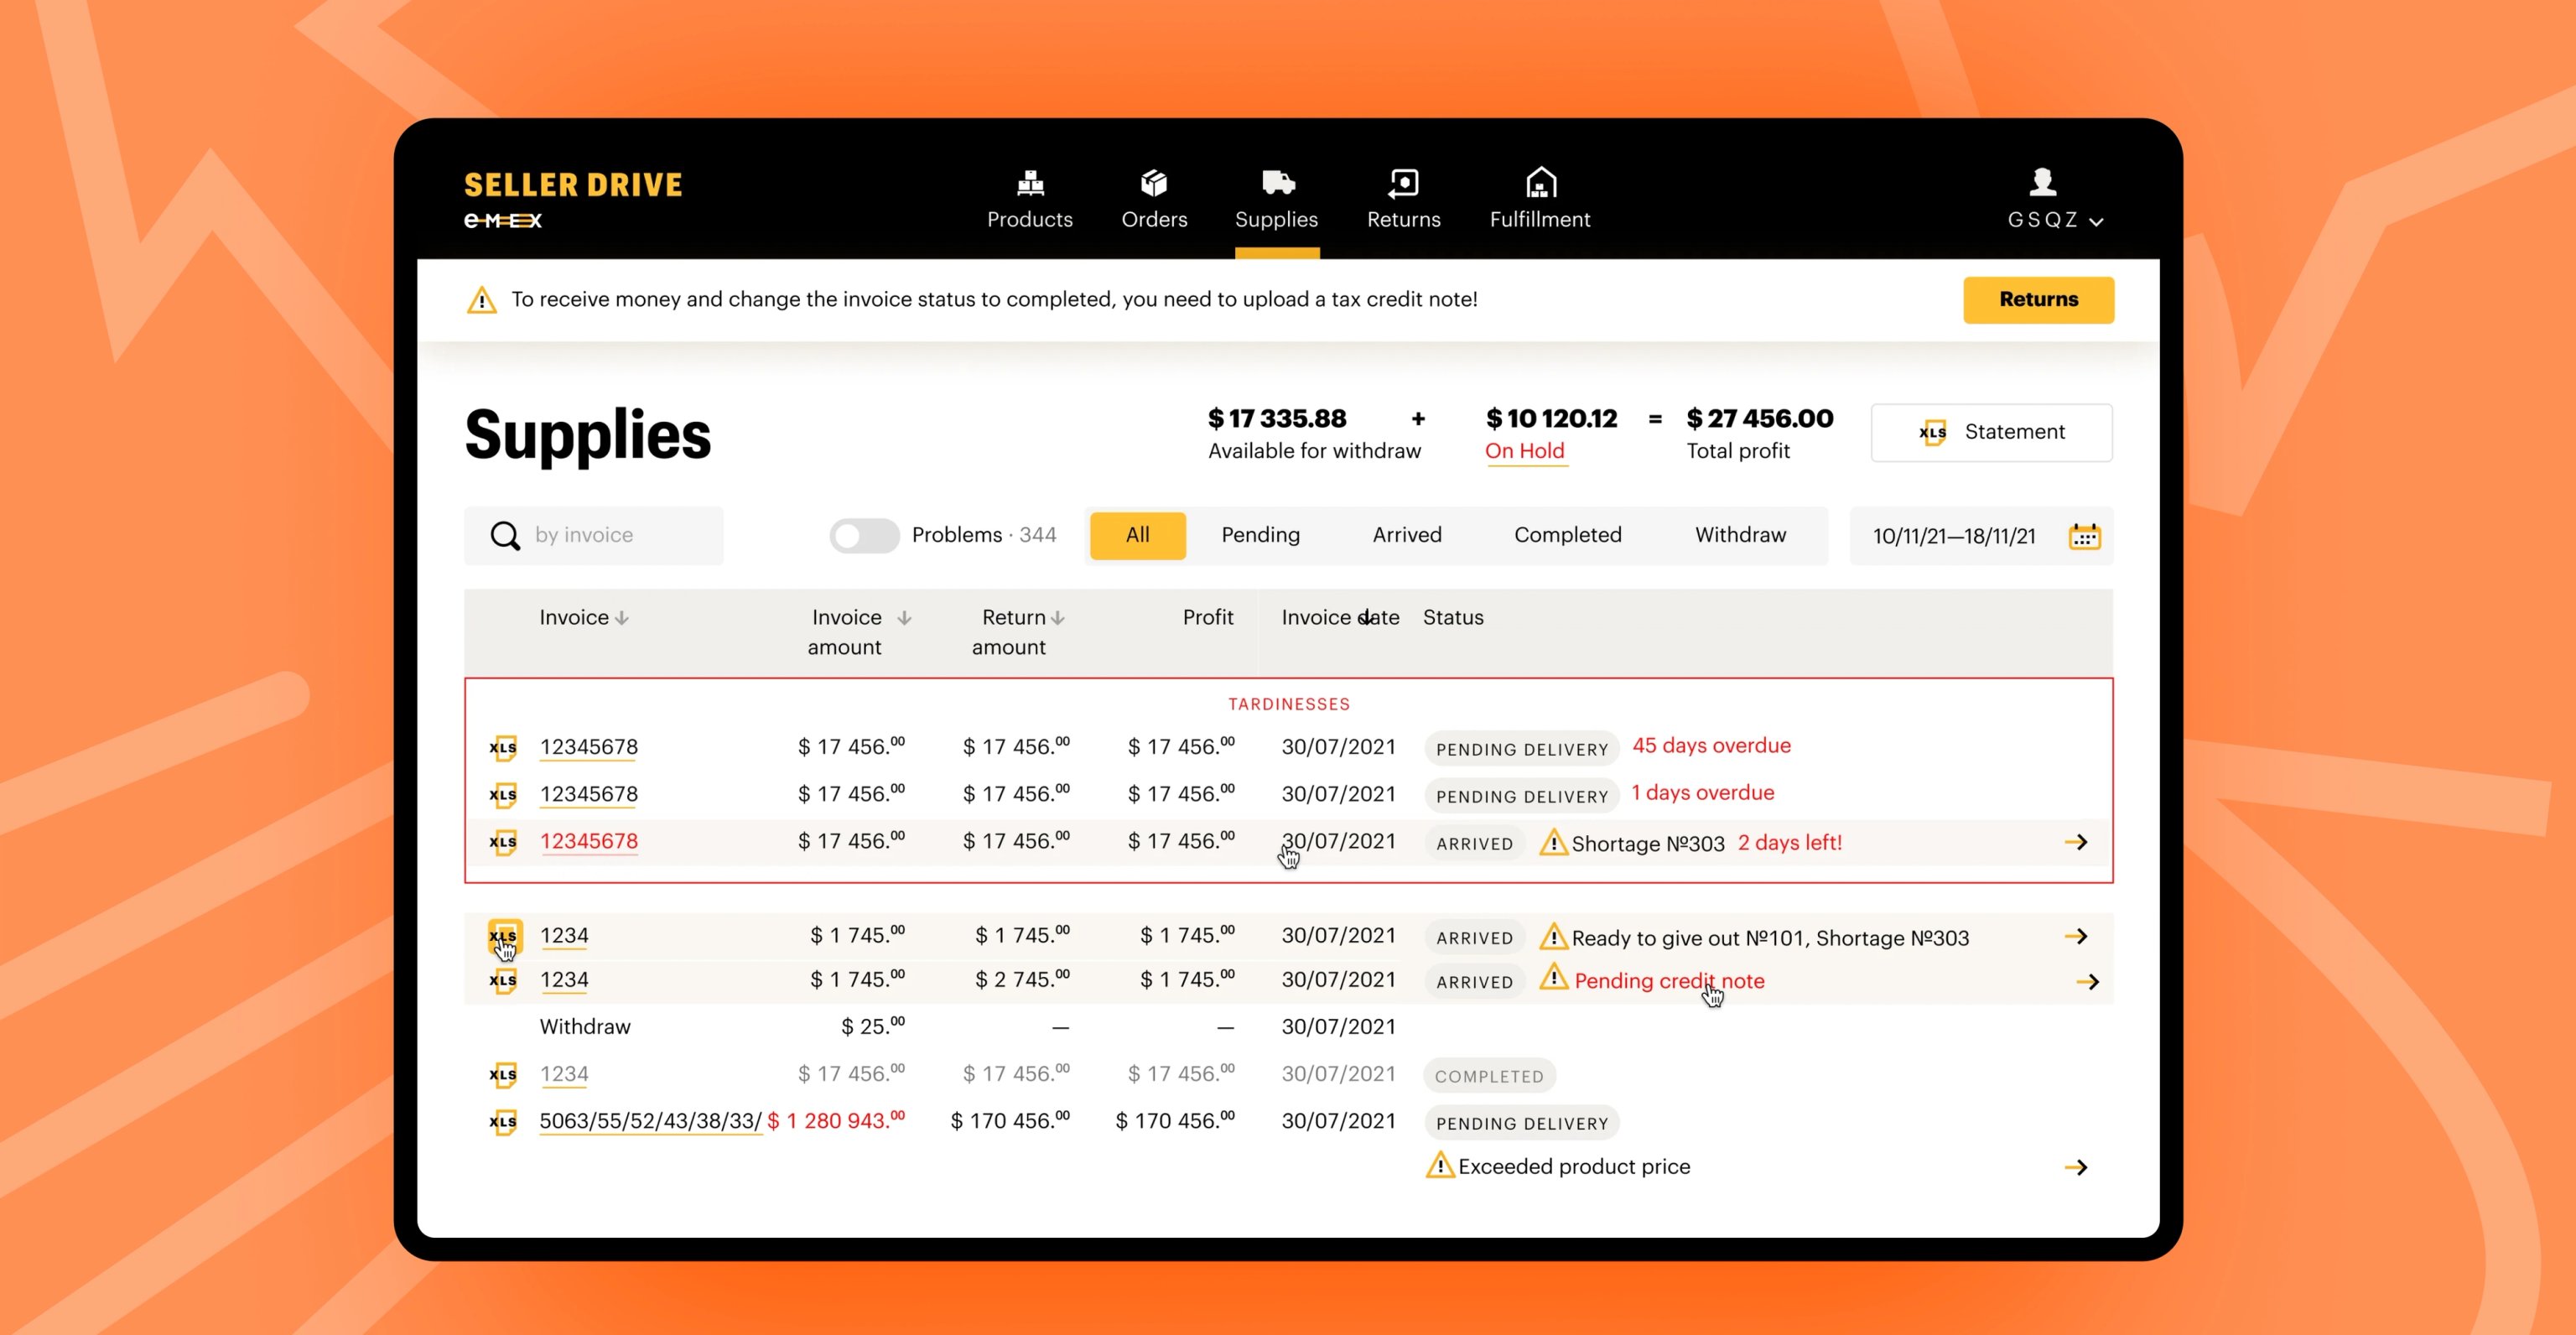Download XLS for the Completed invoice row

point(503,1075)
